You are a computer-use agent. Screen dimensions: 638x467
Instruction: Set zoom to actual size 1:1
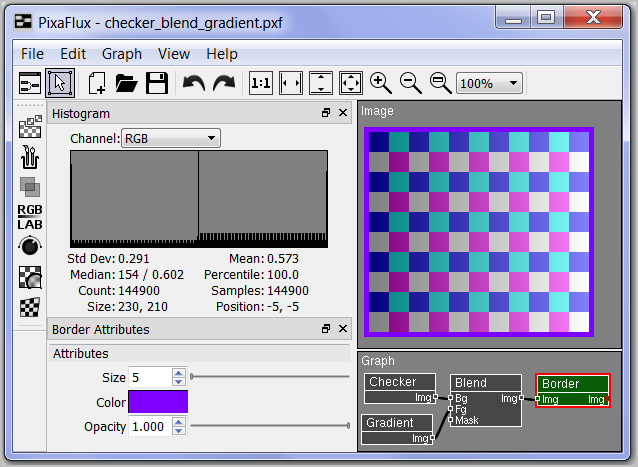260,83
